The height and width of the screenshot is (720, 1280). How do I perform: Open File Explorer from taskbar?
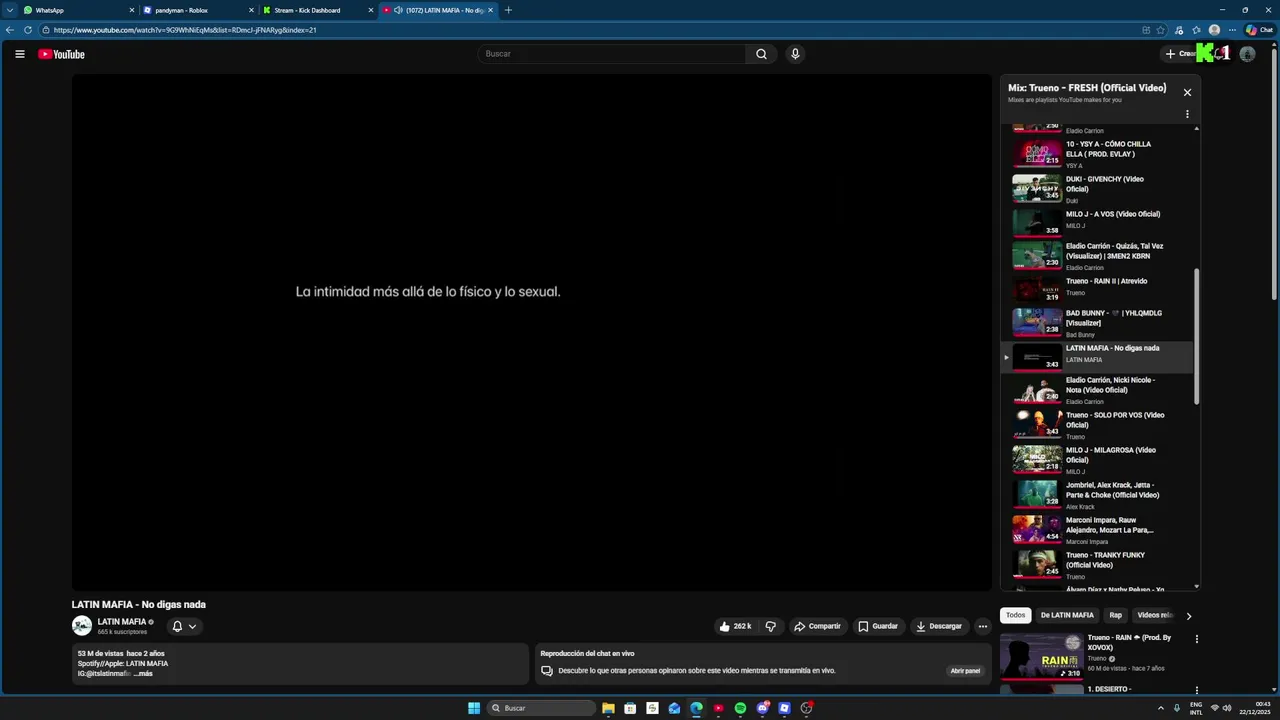click(x=608, y=708)
